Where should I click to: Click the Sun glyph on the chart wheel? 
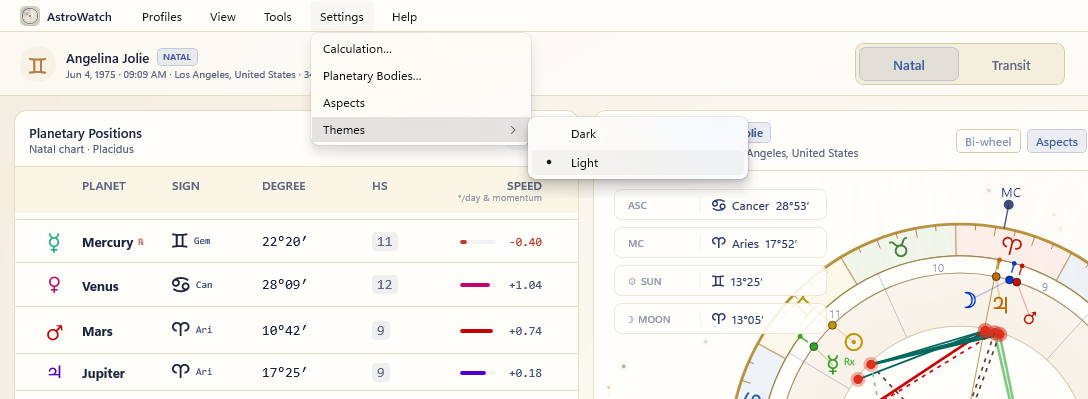[853, 341]
